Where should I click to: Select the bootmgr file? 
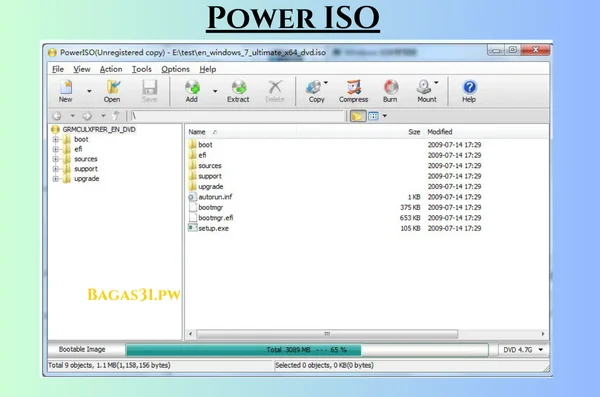pyautogui.click(x=210, y=207)
